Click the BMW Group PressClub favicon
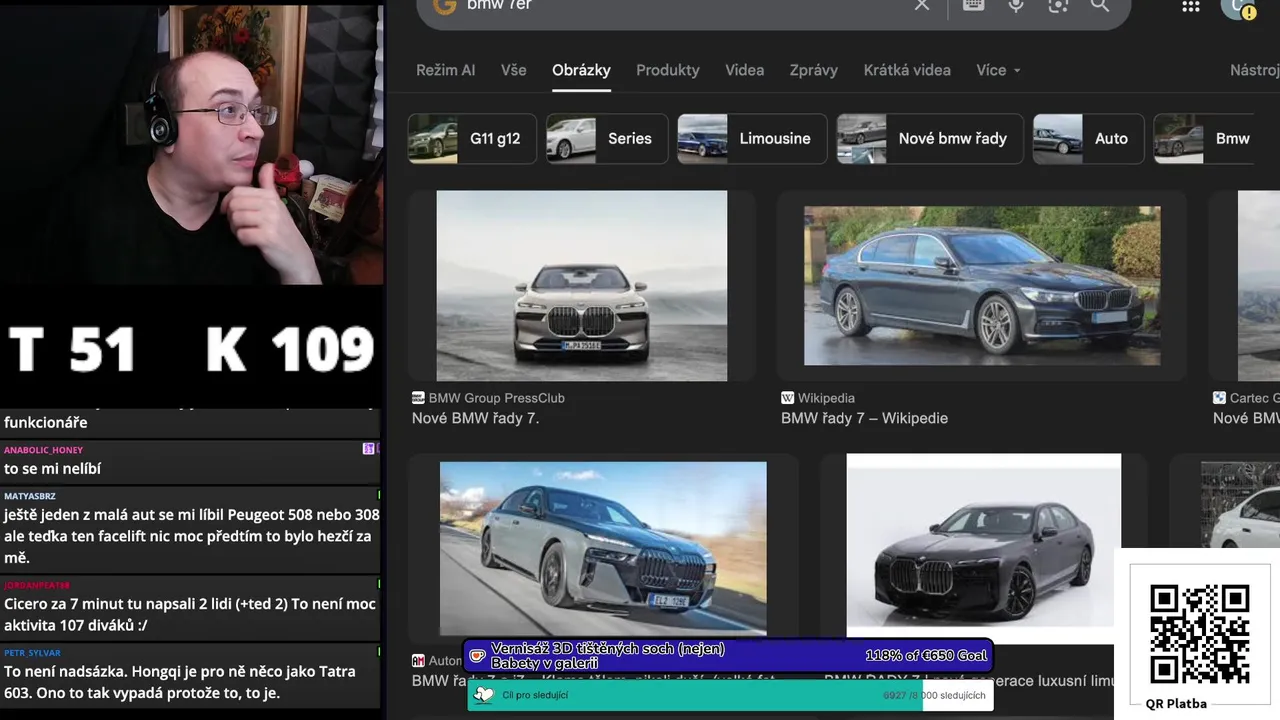This screenshot has width=1280, height=720. point(418,398)
